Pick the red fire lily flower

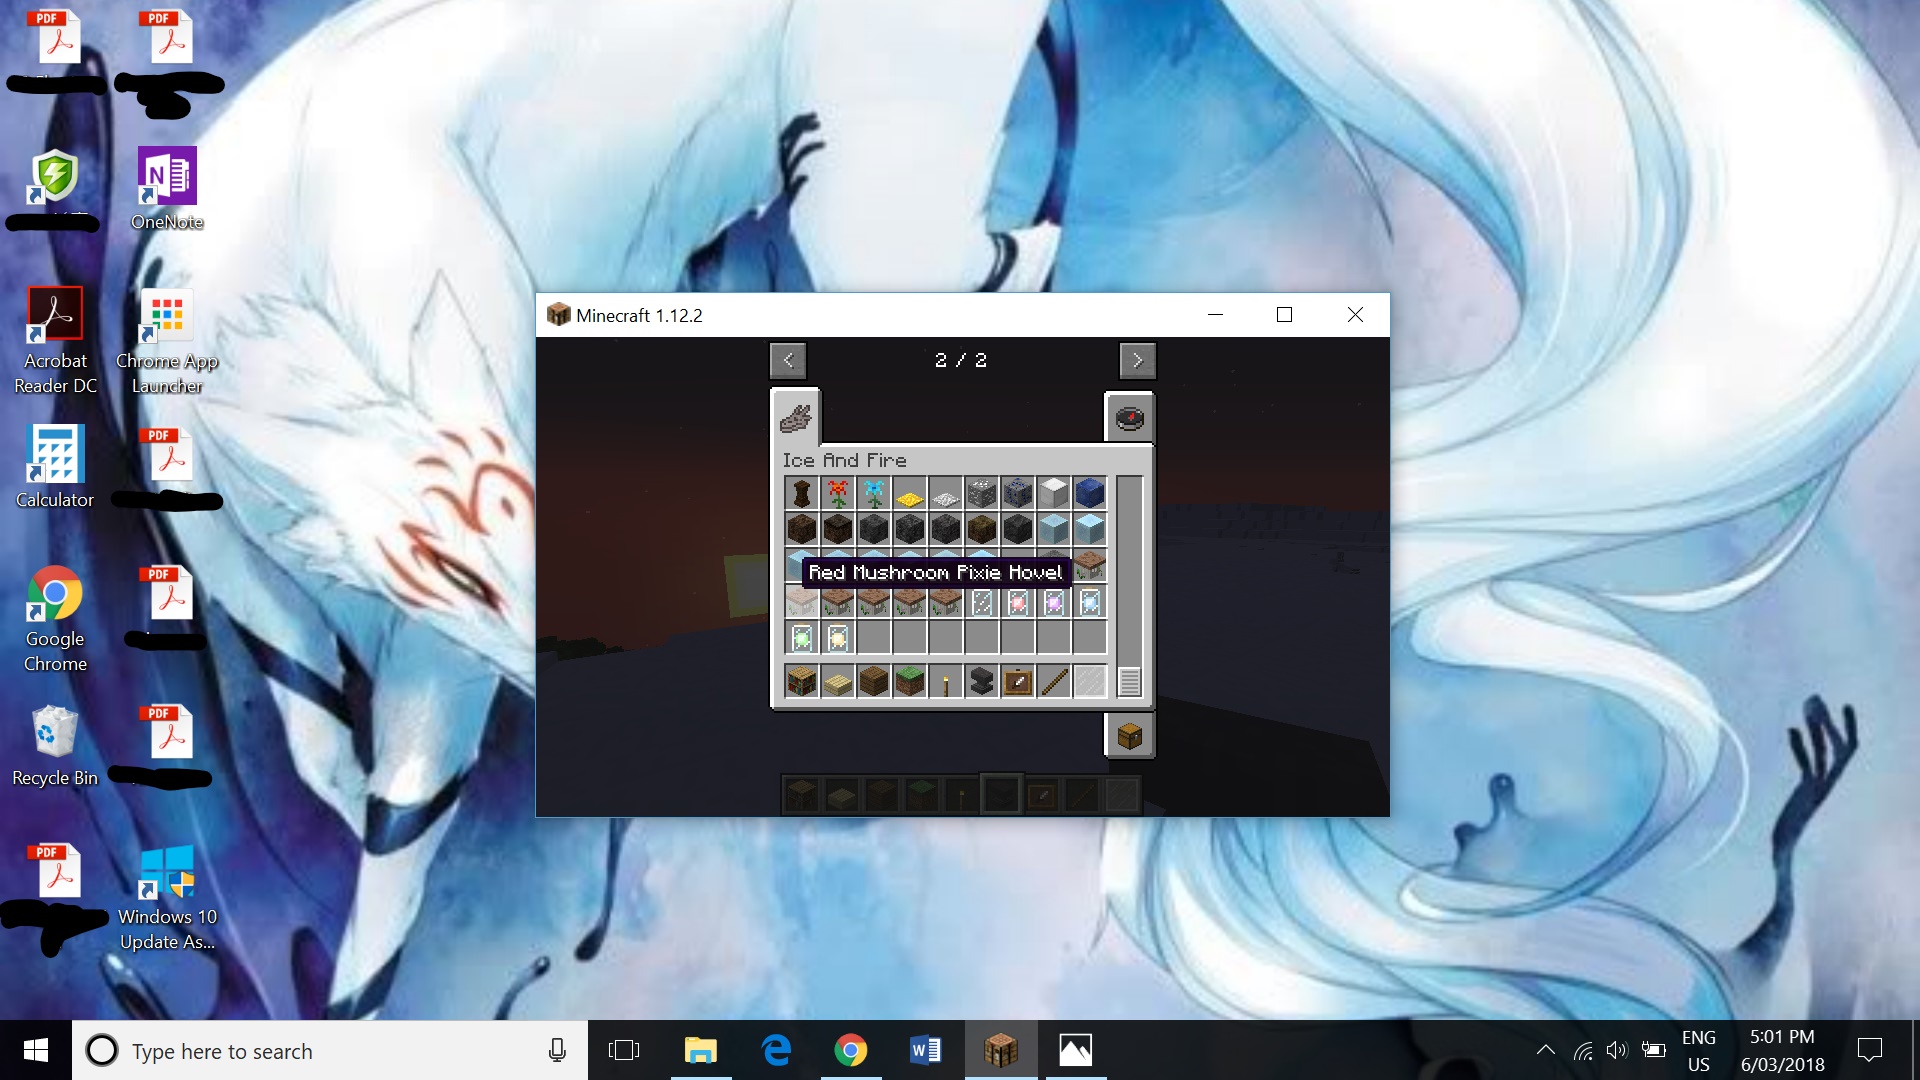click(838, 491)
